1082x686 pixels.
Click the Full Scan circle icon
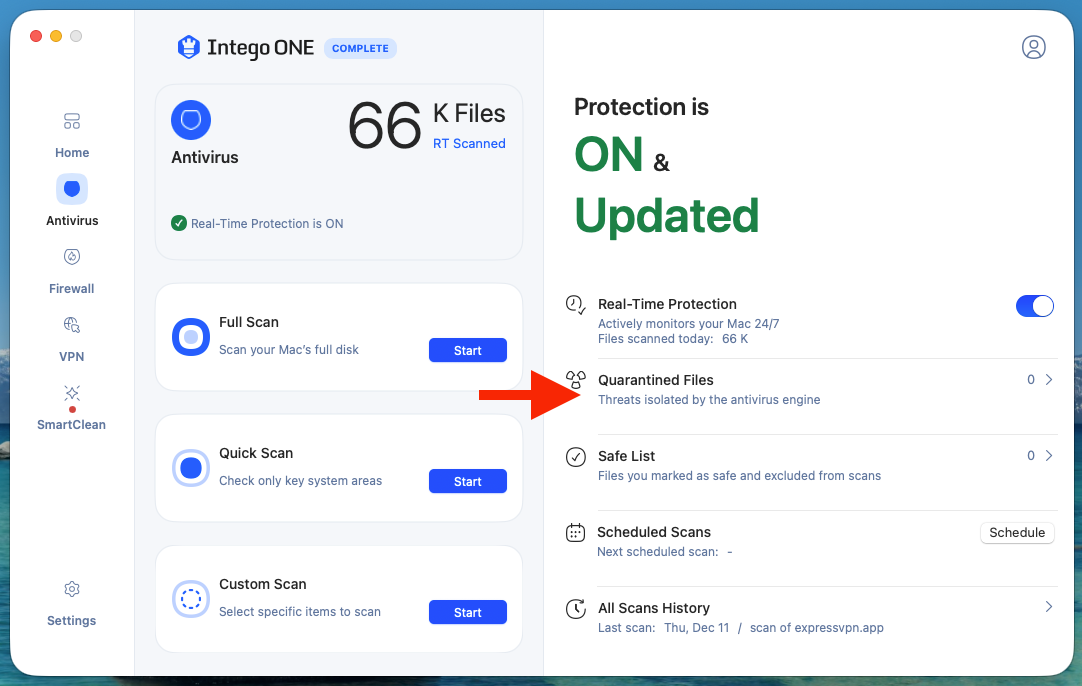[191, 337]
